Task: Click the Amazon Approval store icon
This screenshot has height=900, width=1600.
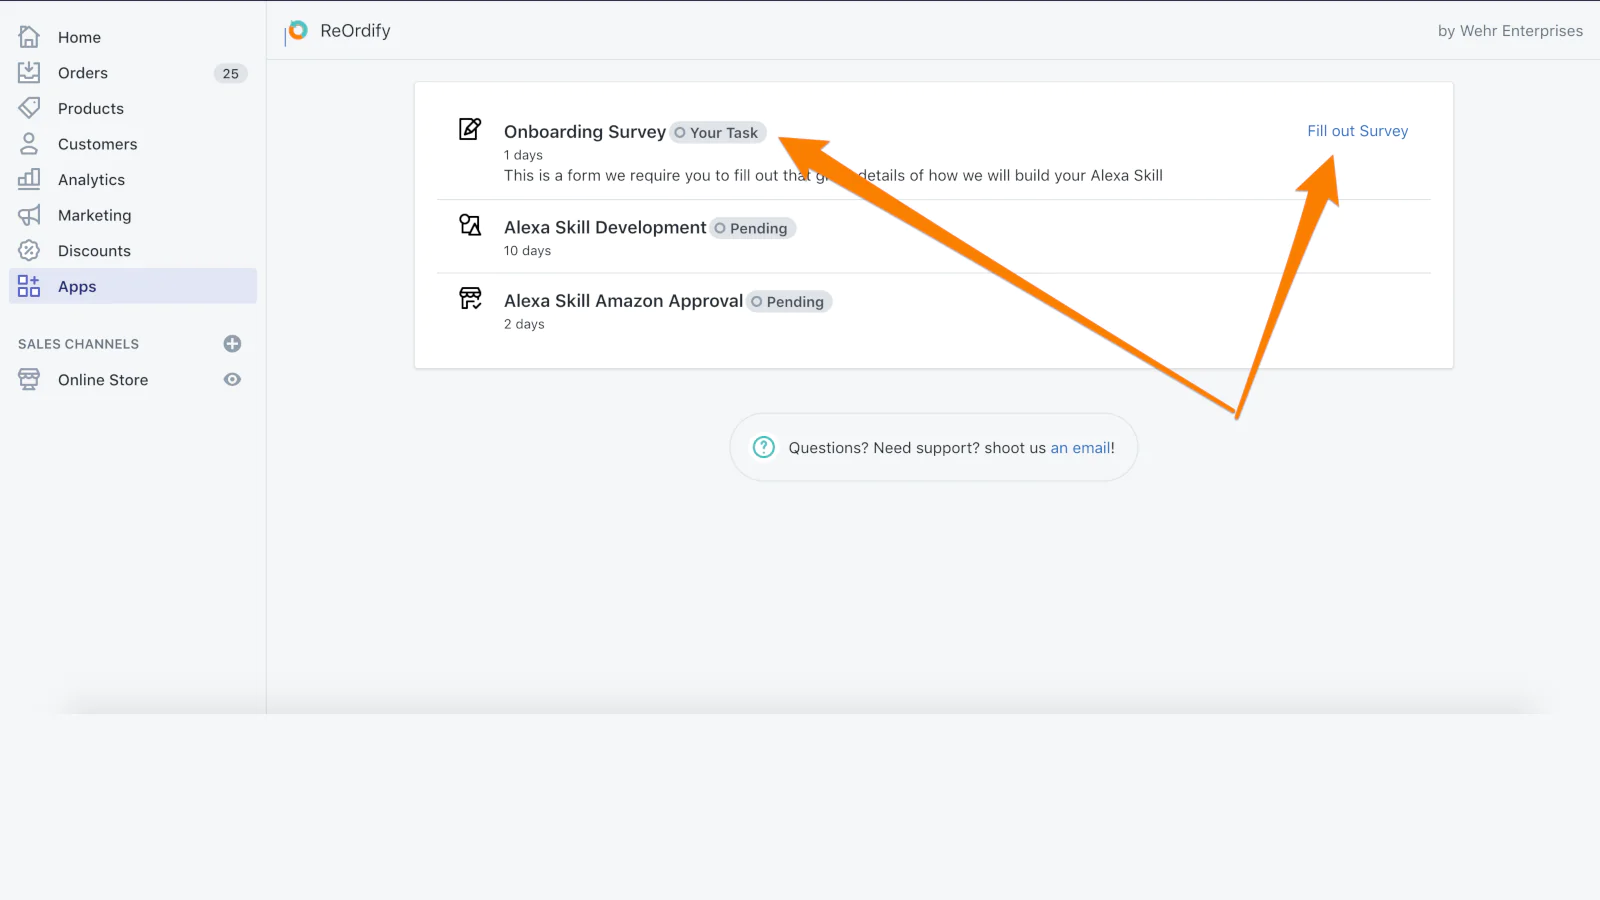Action: 470,298
